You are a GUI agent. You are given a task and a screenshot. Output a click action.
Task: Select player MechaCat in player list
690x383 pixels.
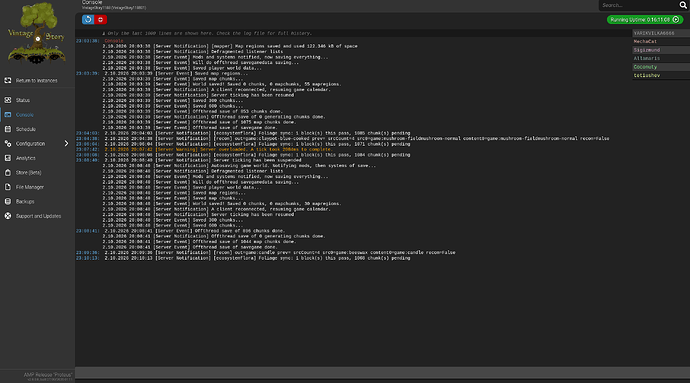pyautogui.click(x=661, y=41)
